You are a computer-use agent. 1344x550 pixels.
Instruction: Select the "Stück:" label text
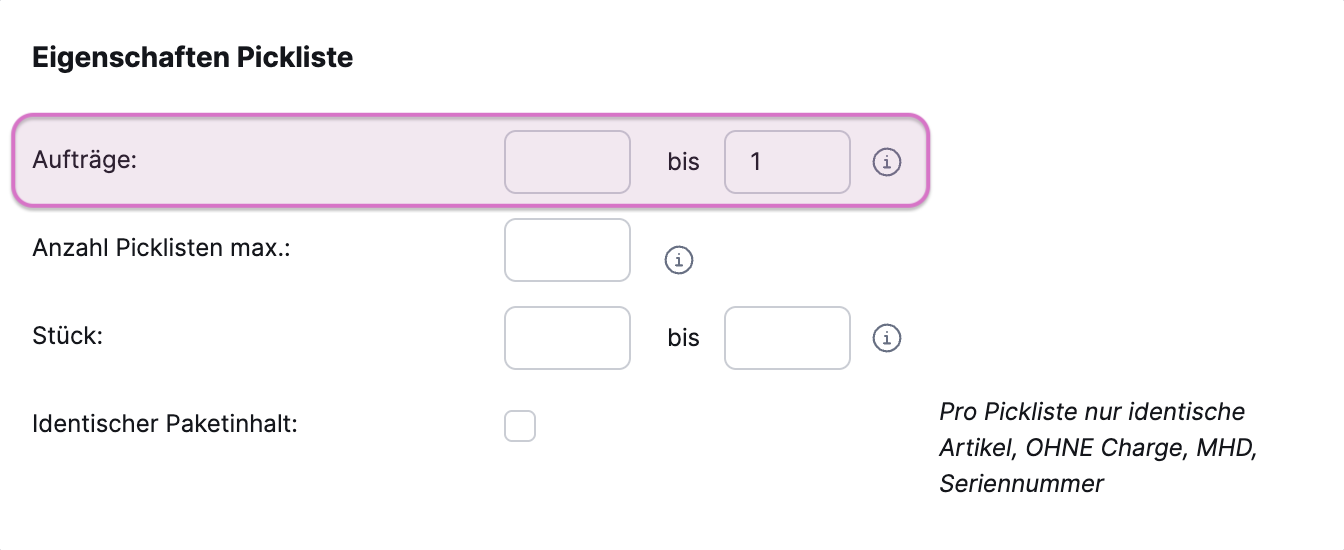(68, 335)
